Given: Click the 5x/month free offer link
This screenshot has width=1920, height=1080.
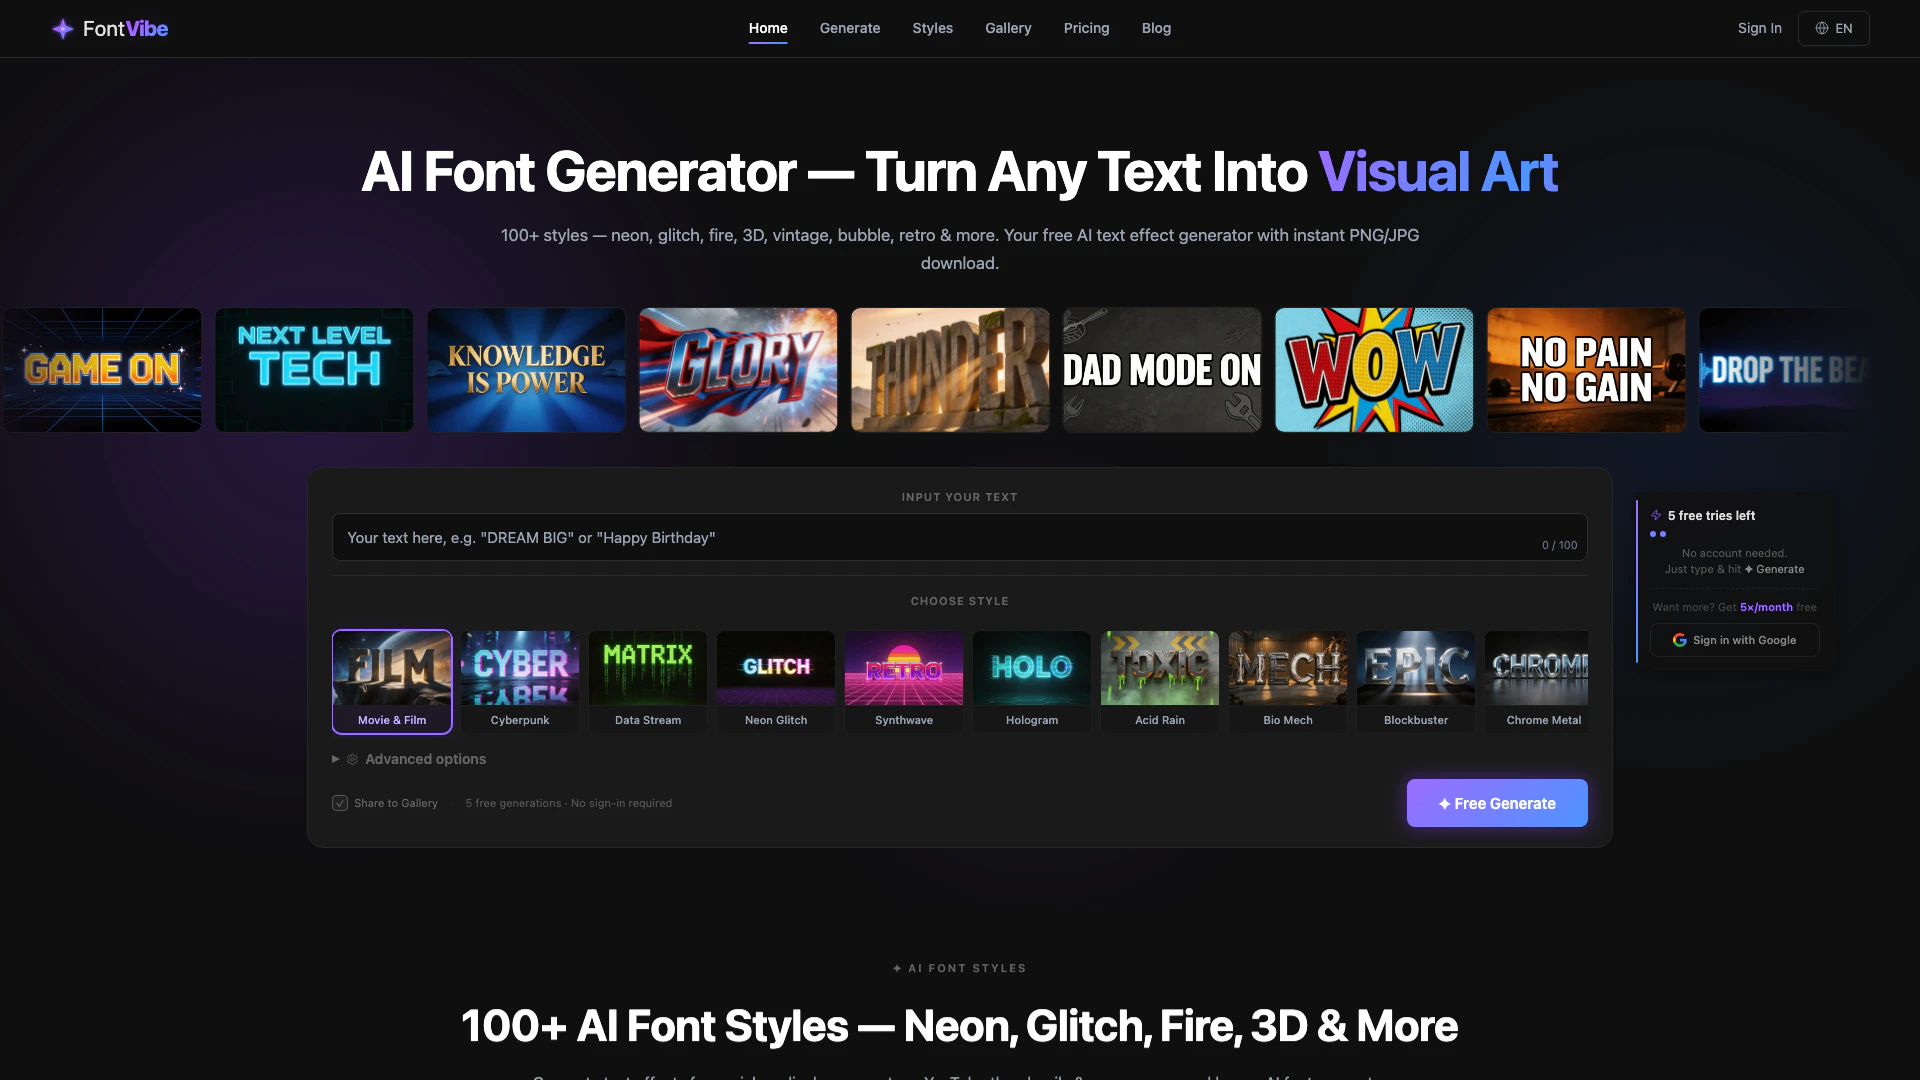Looking at the screenshot, I should (1766, 607).
